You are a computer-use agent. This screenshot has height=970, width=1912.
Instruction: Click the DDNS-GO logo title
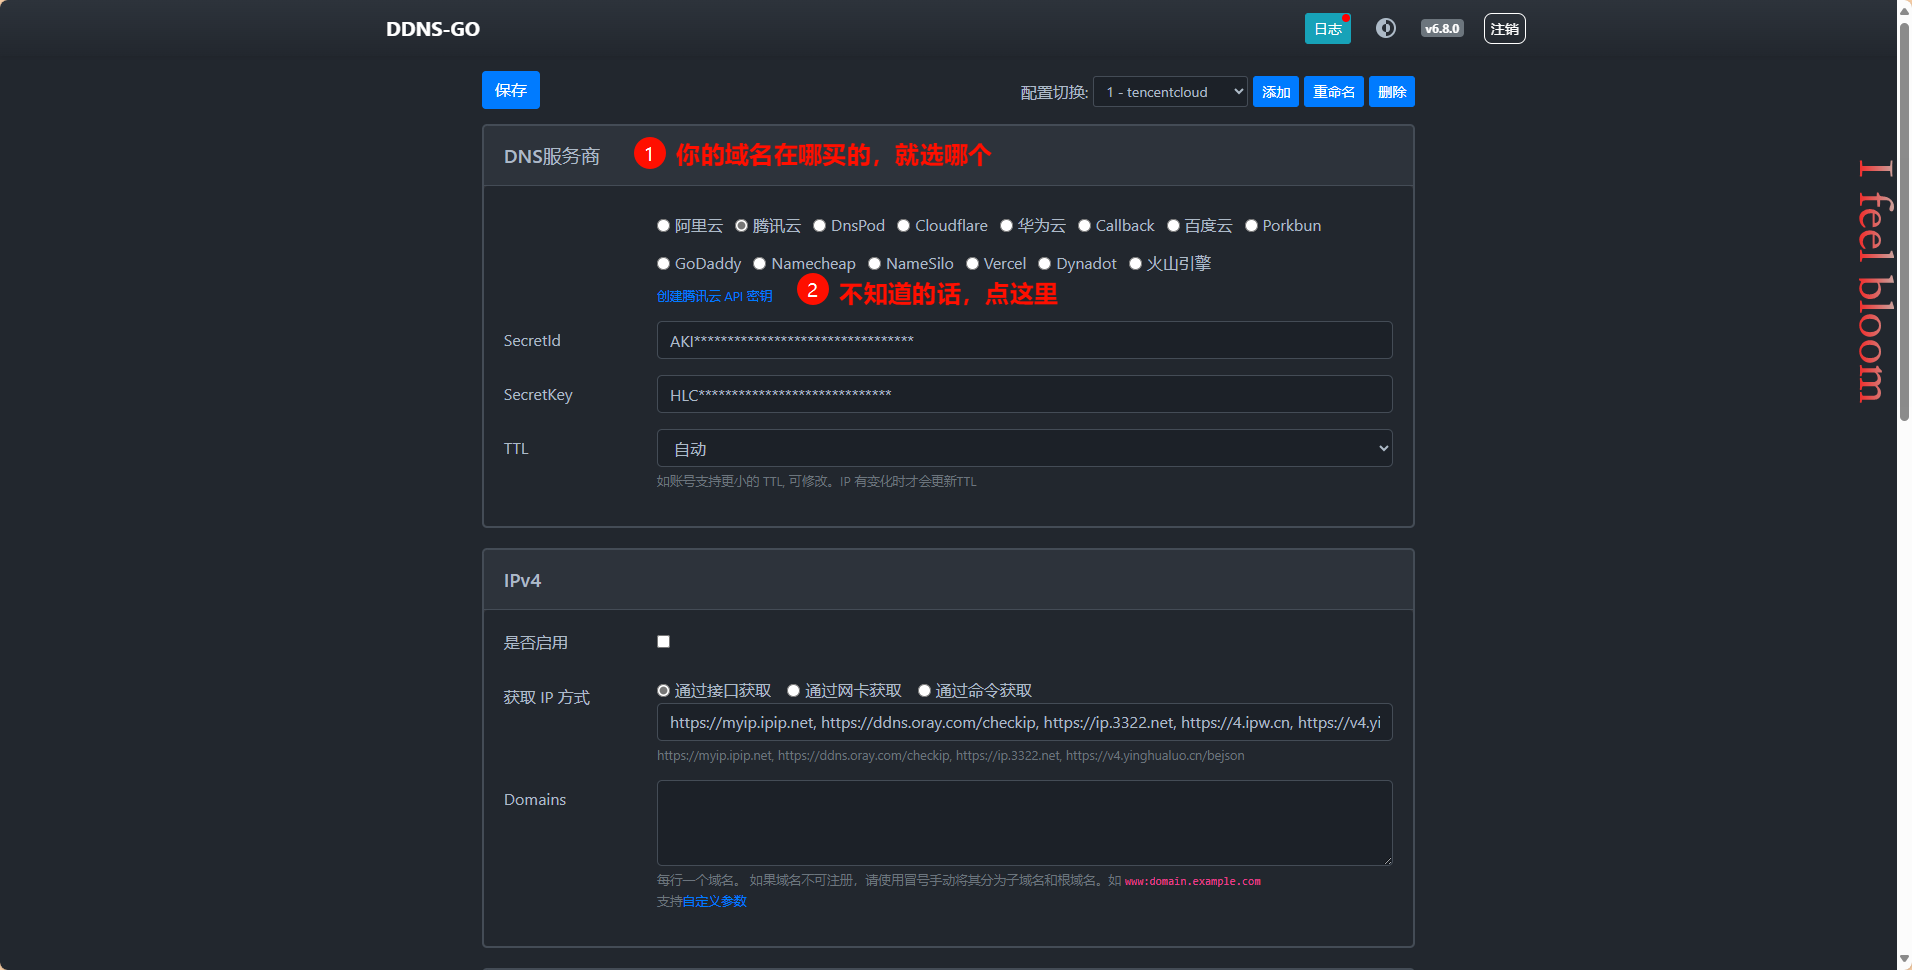[432, 29]
